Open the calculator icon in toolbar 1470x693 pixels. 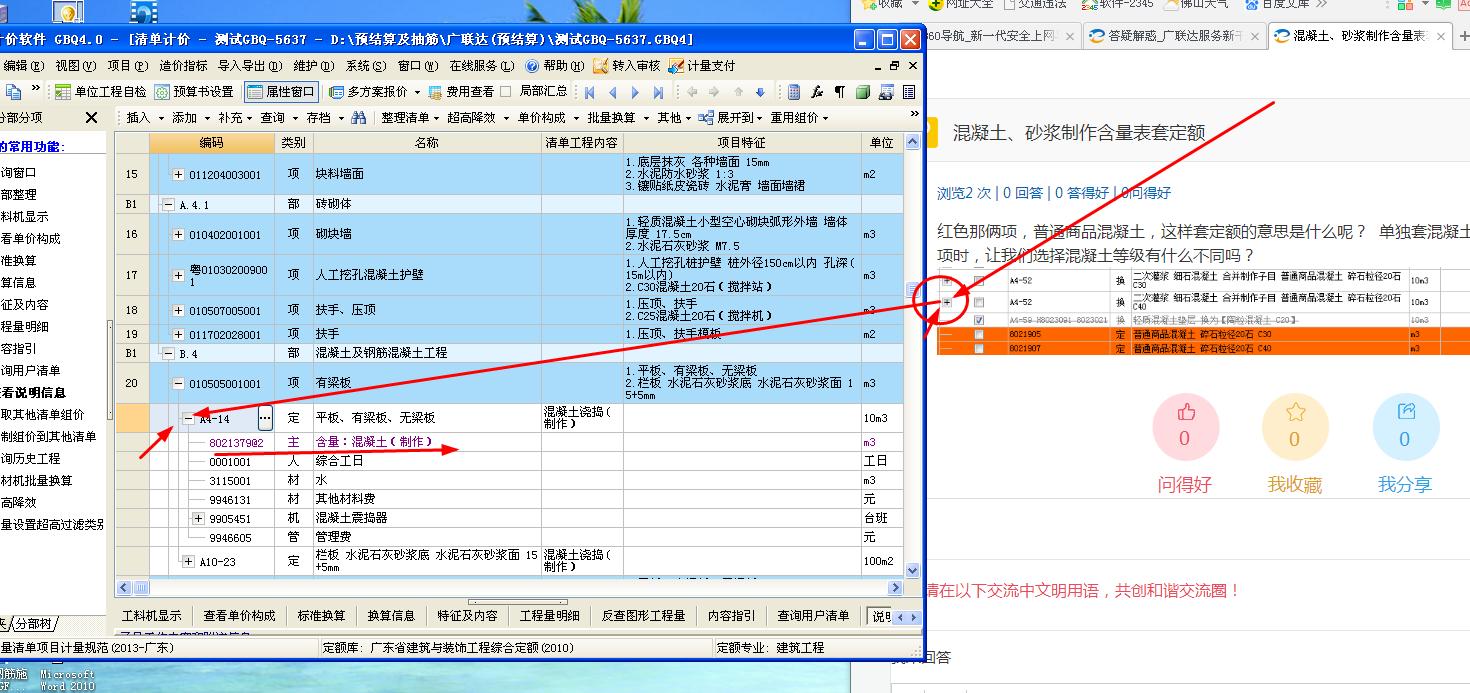pos(794,92)
